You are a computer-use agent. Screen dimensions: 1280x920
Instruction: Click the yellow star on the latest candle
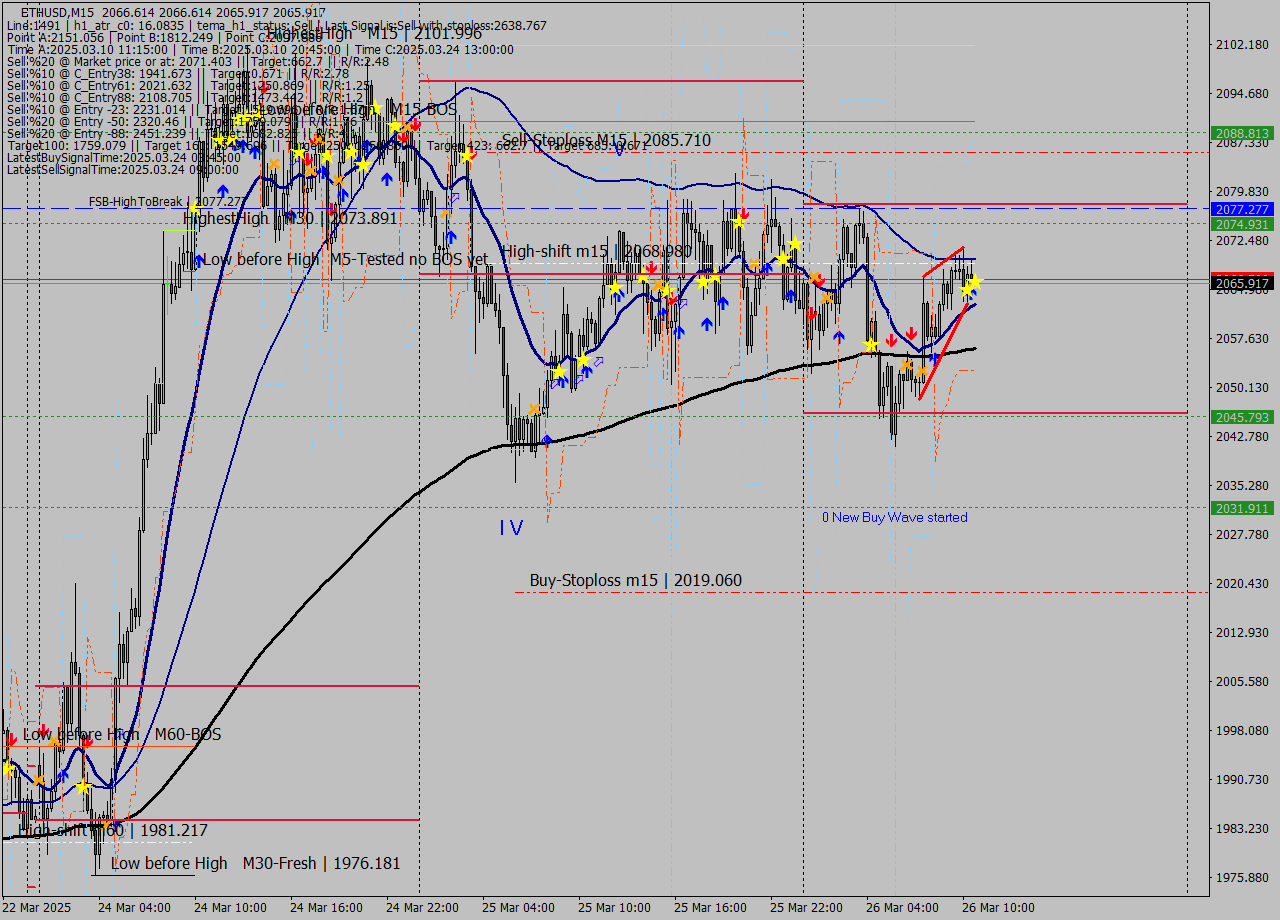tap(974, 283)
